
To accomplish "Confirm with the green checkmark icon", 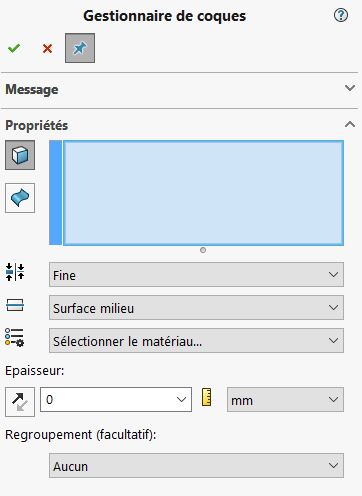I will pyautogui.click(x=14, y=48).
